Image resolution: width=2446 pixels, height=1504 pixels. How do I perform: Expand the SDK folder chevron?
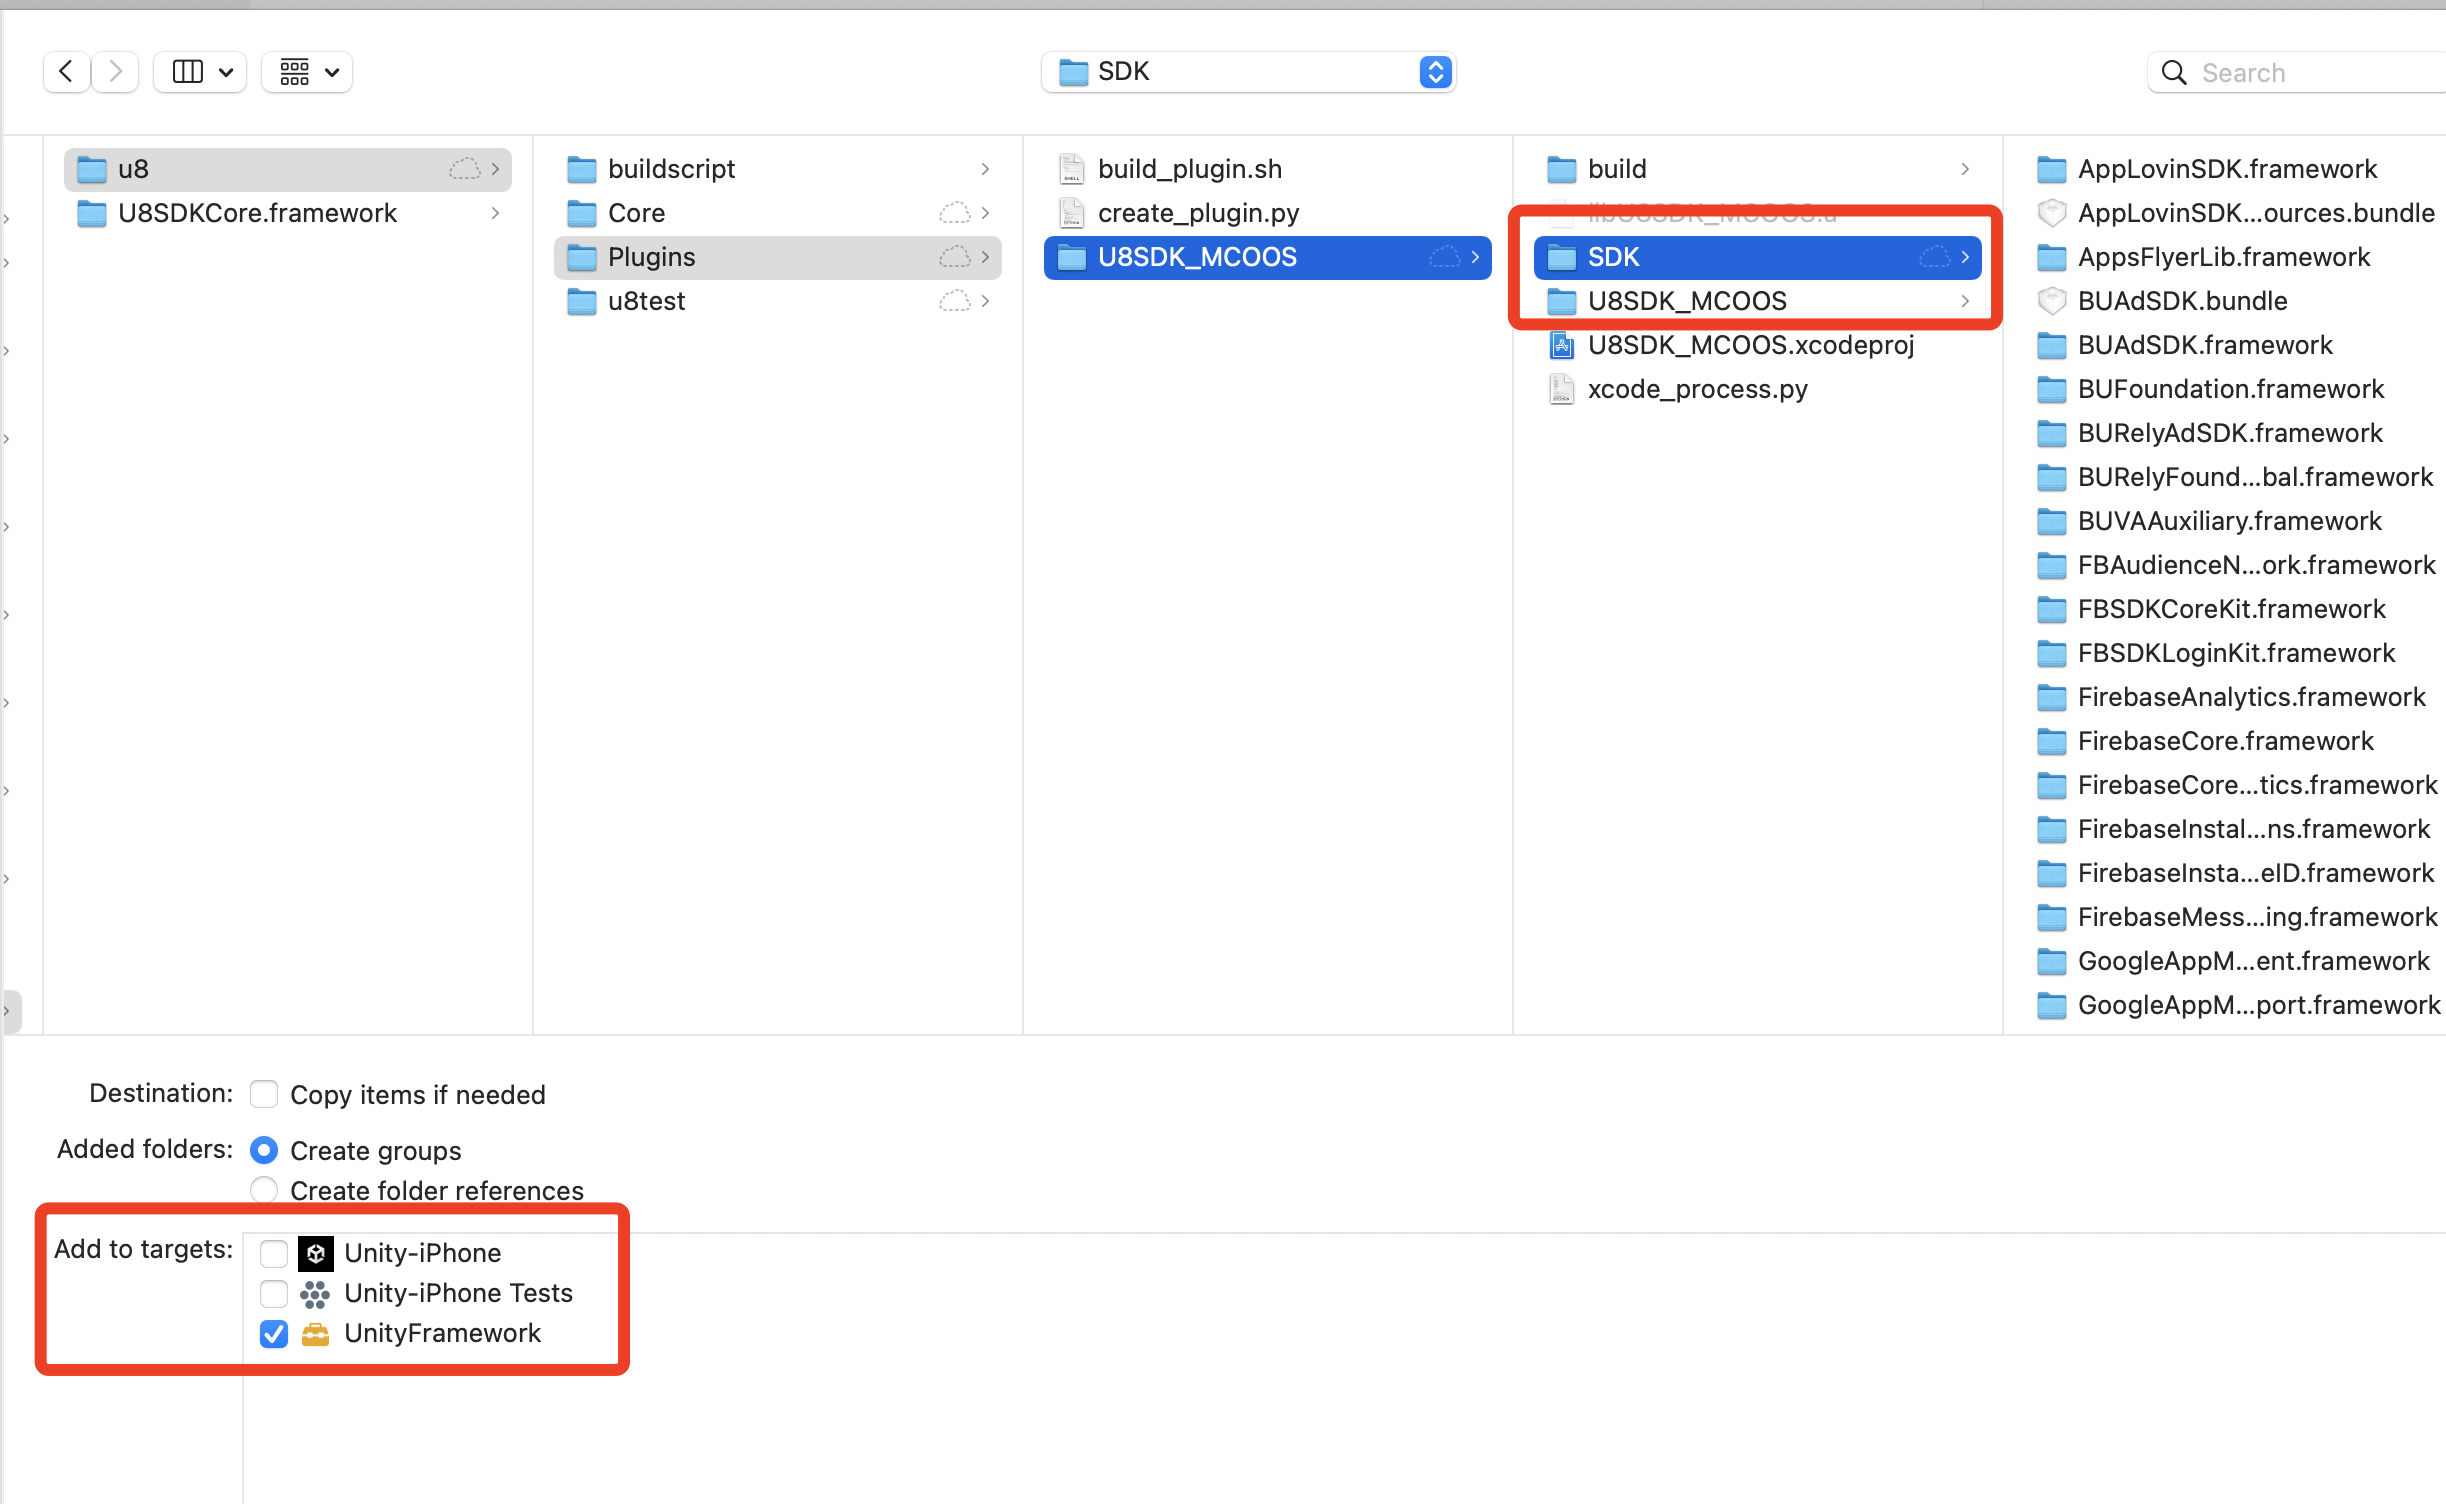[x=1969, y=255]
